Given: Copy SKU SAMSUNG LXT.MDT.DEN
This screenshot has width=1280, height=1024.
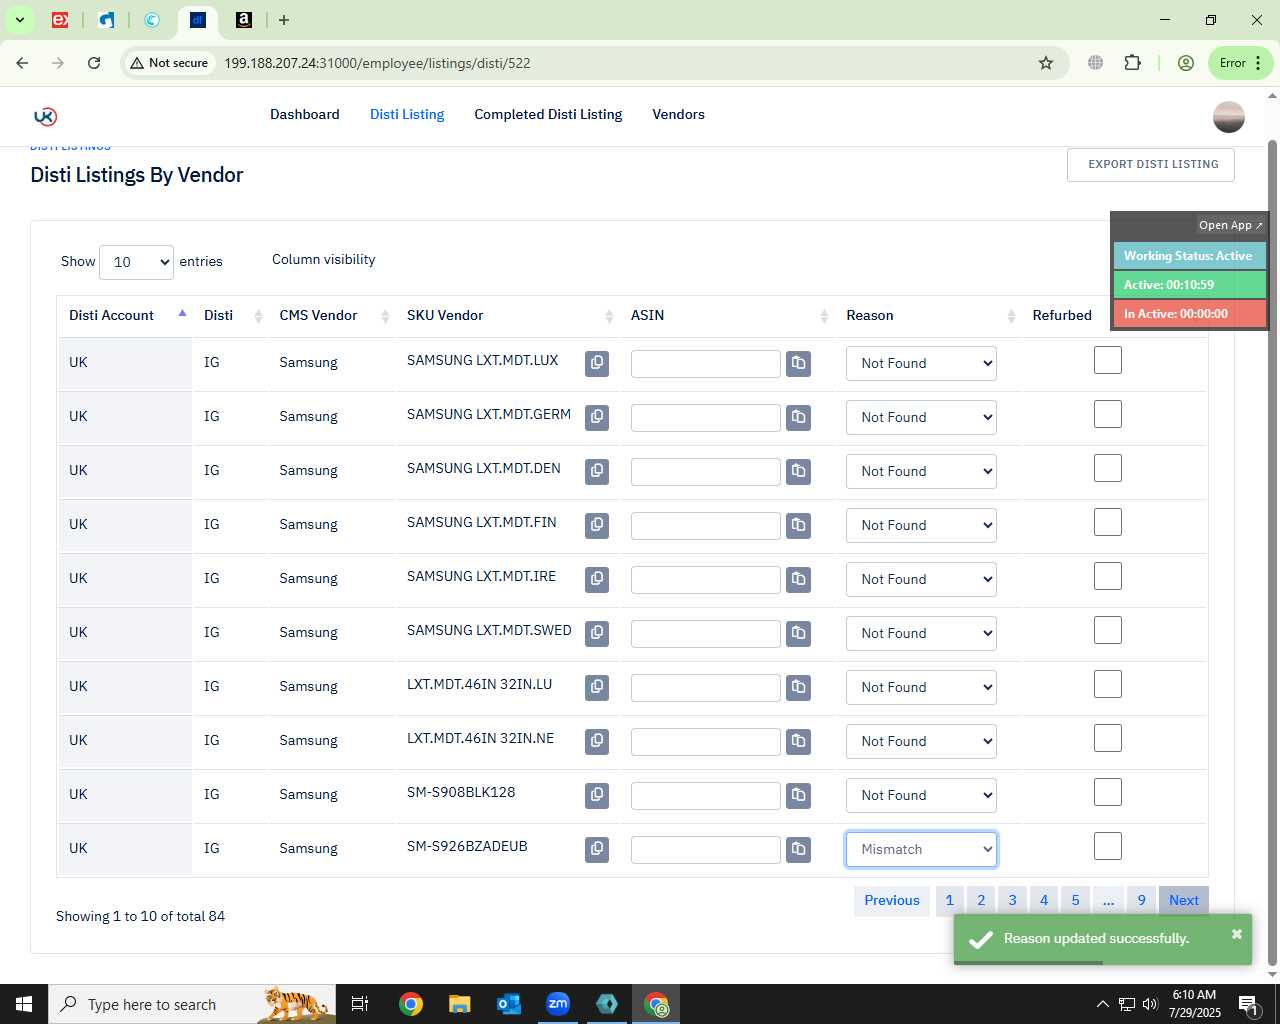Looking at the screenshot, I should [x=597, y=471].
